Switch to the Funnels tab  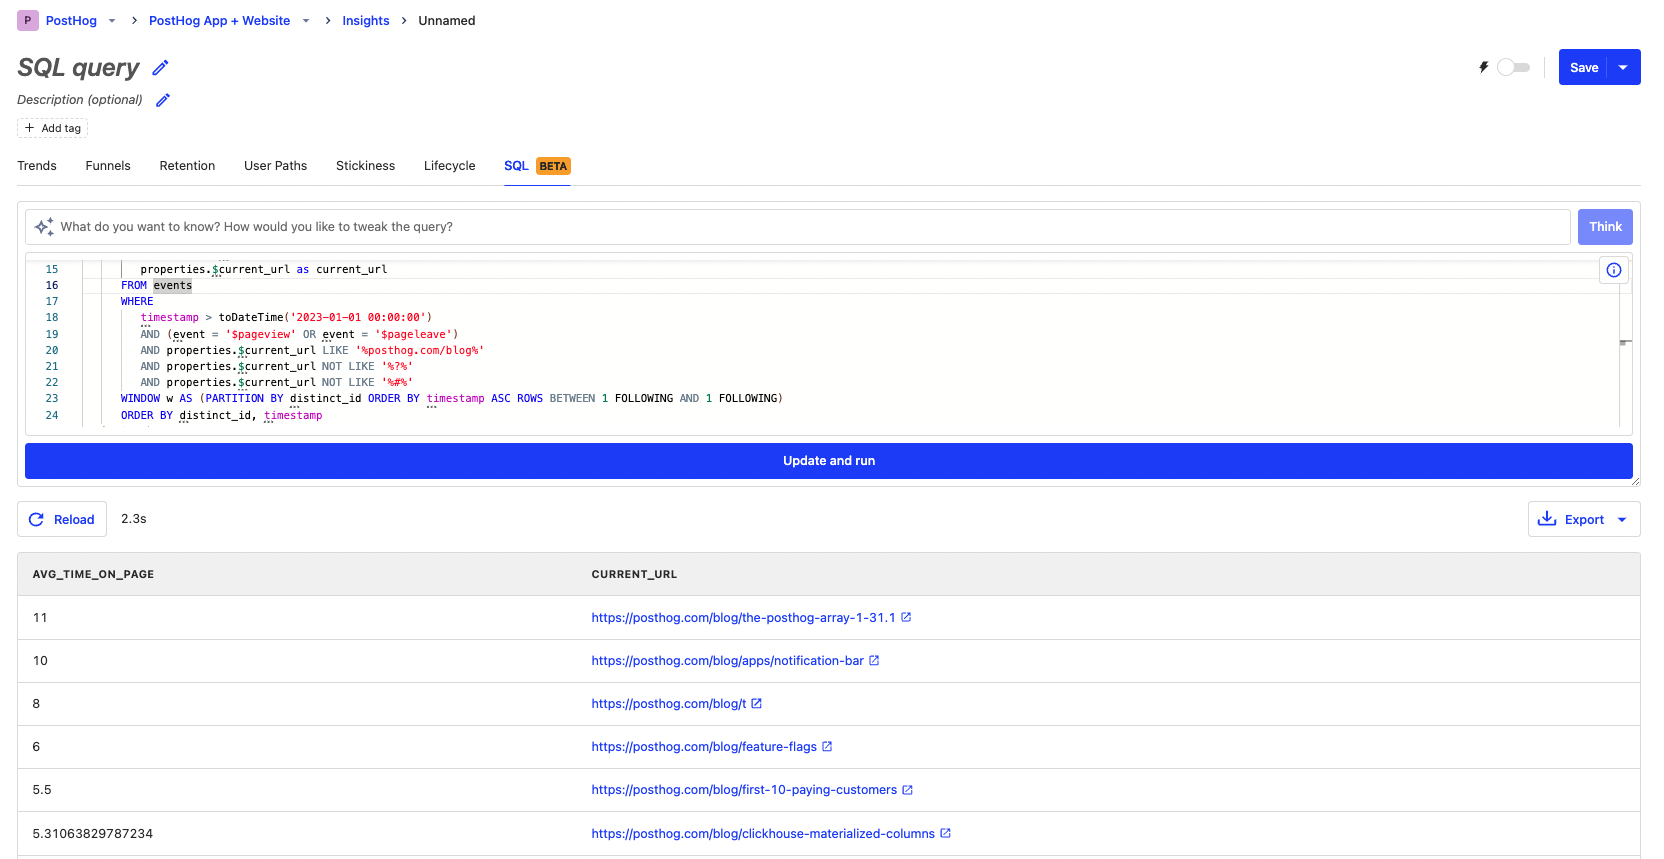(x=108, y=166)
